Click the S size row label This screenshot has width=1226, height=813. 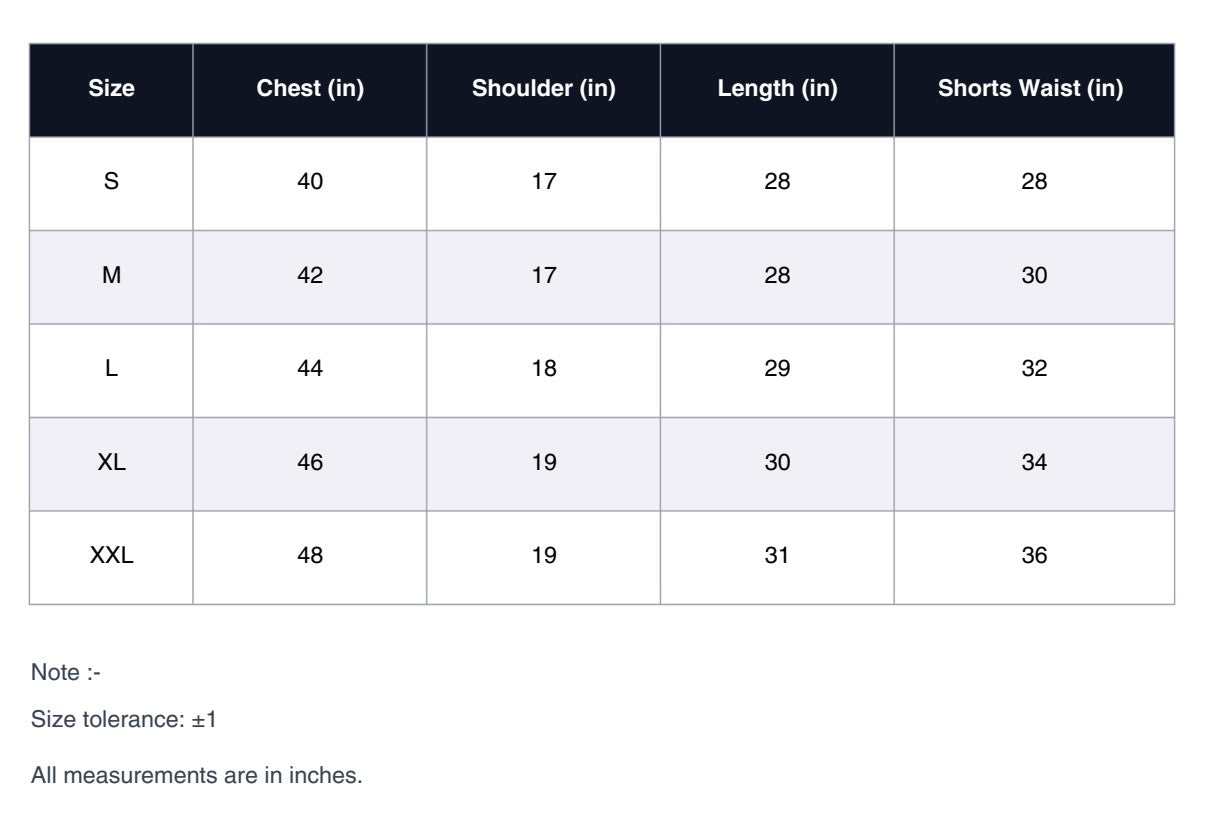point(111,182)
